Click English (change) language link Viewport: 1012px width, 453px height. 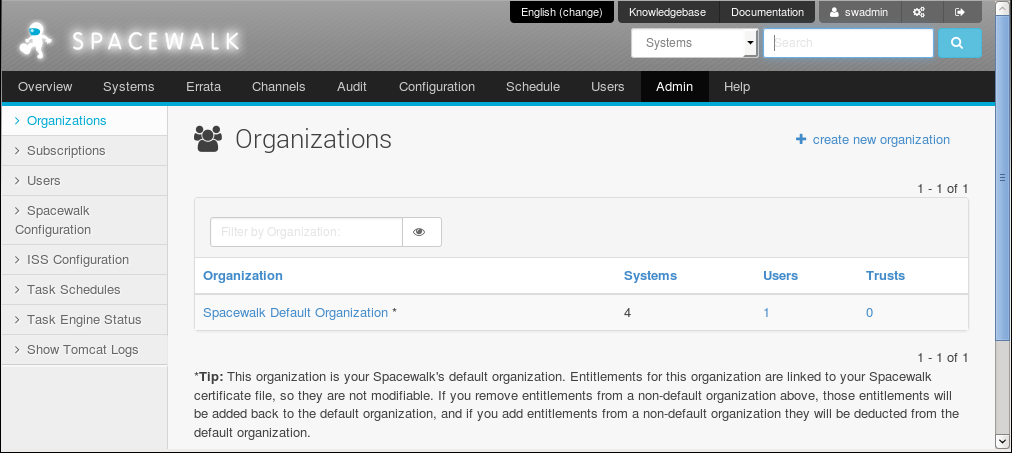coord(562,12)
